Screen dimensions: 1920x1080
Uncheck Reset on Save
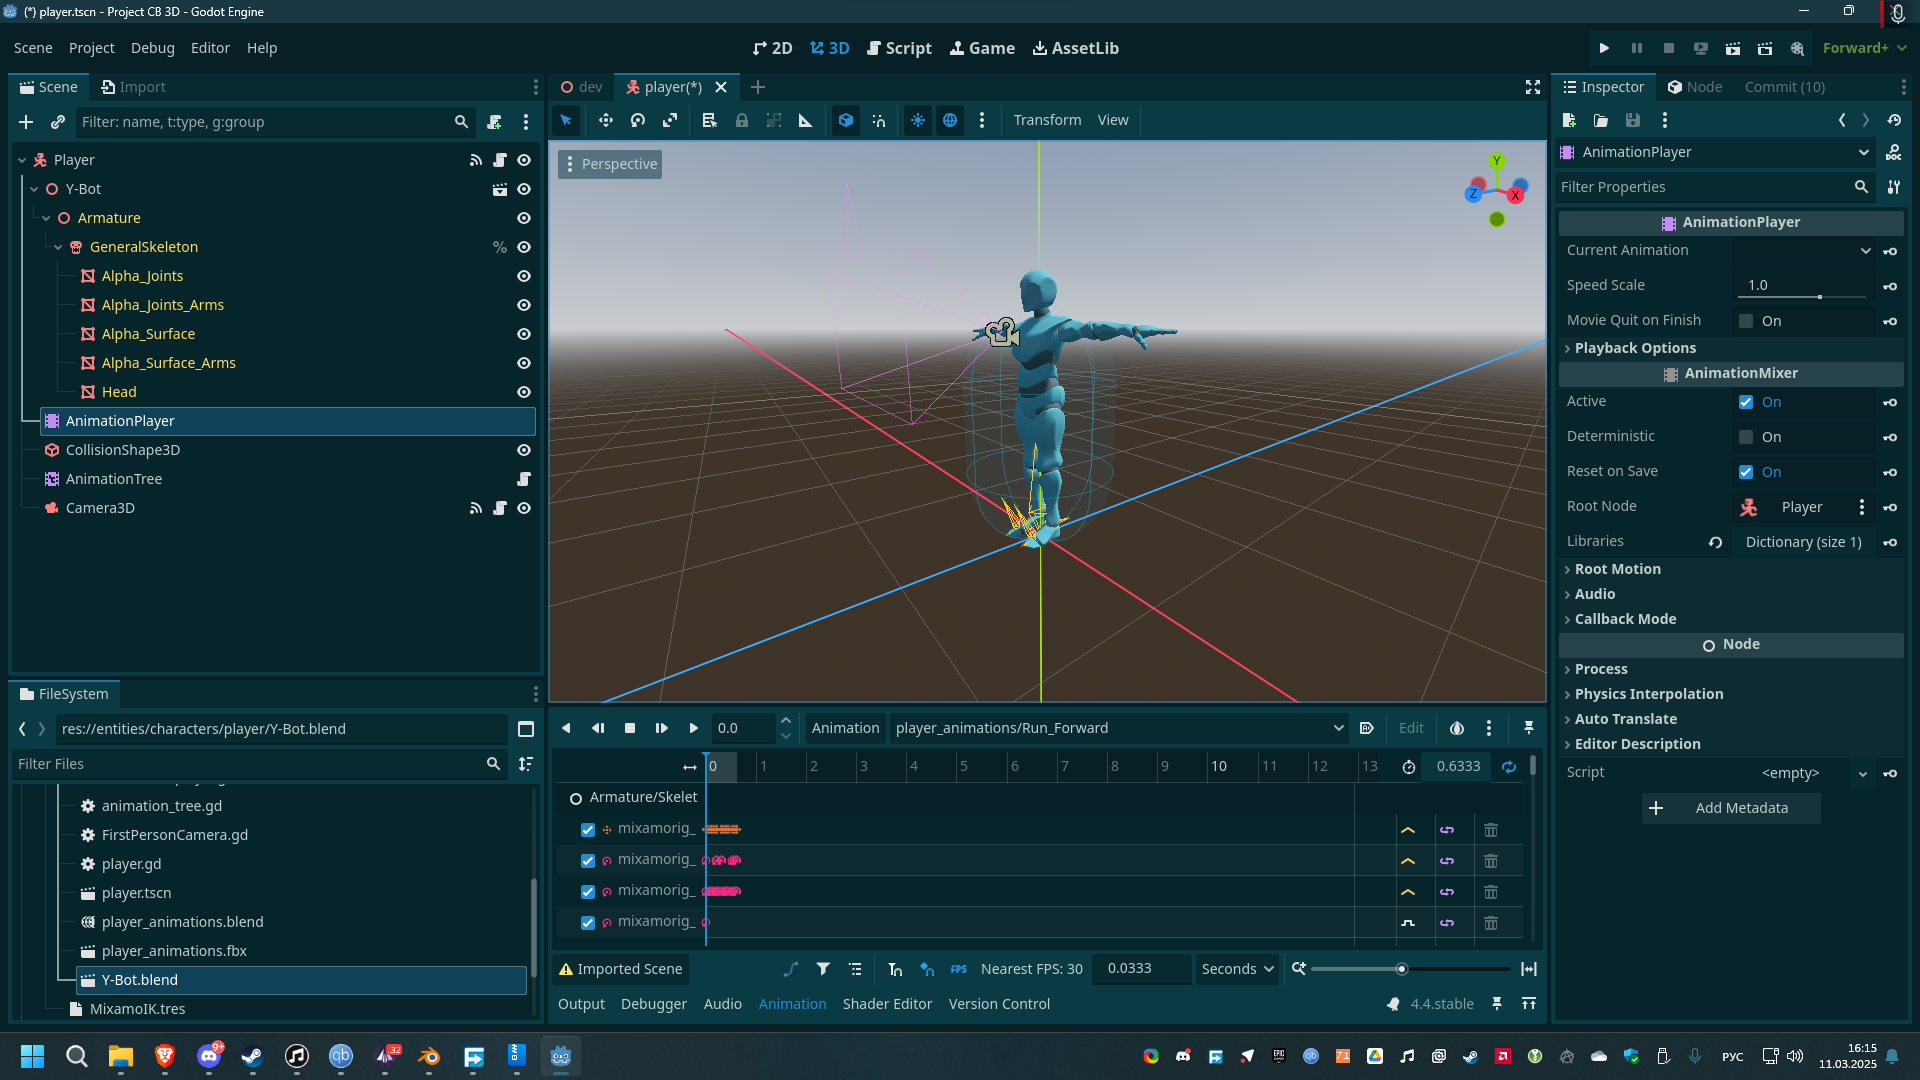tap(1746, 472)
